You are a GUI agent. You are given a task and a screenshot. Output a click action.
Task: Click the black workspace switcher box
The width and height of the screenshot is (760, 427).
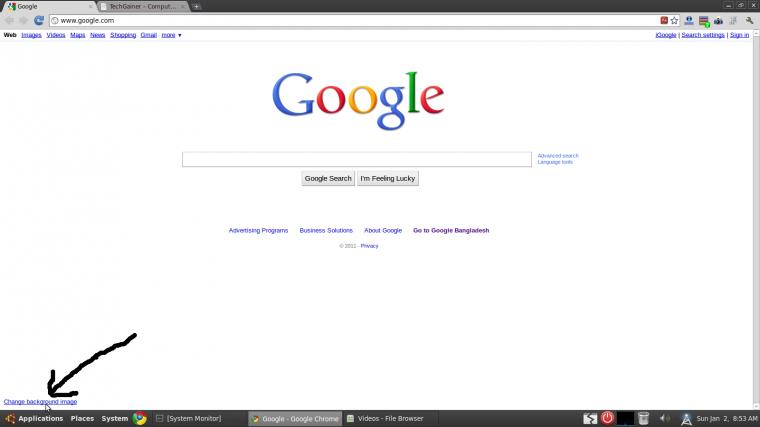point(625,418)
